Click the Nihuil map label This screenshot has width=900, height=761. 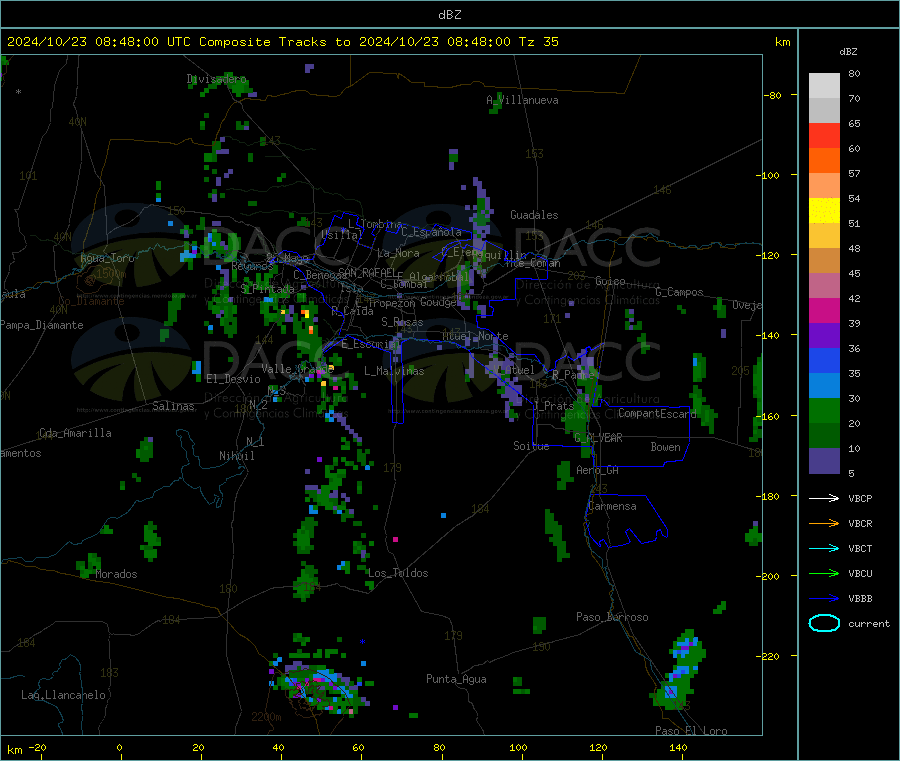236,456
